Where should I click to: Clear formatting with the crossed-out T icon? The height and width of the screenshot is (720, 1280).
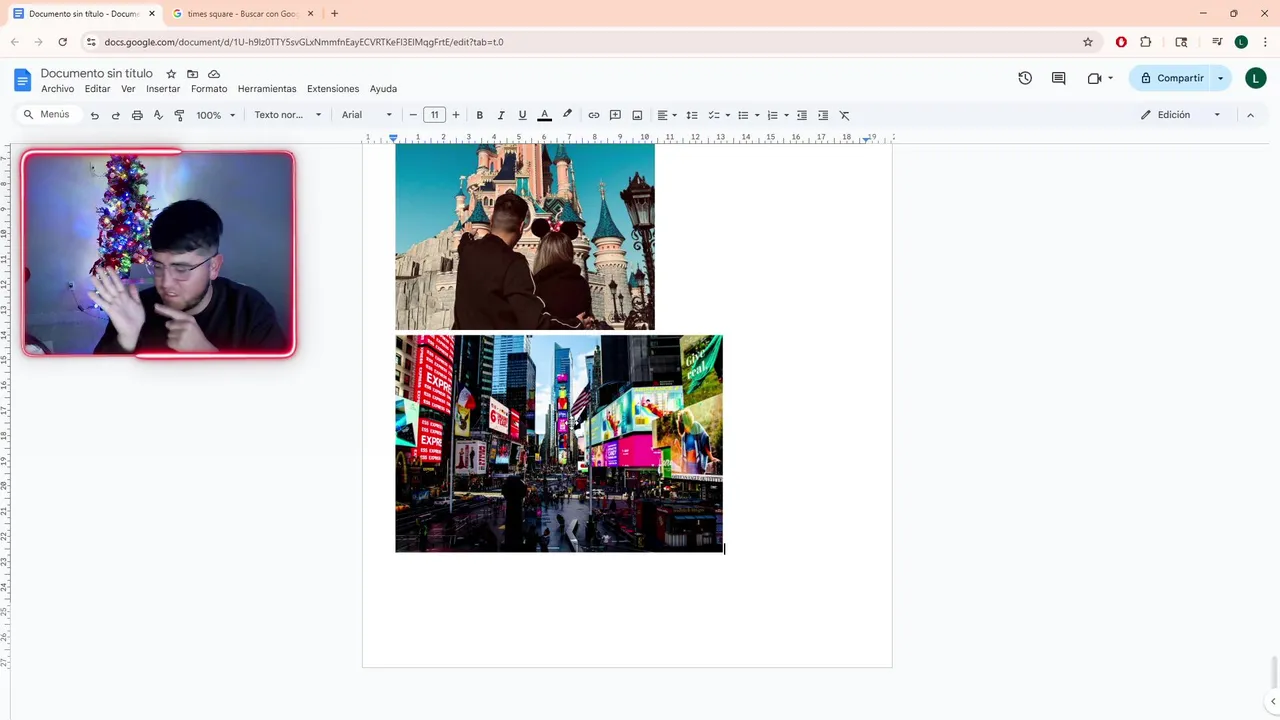point(844,115)
